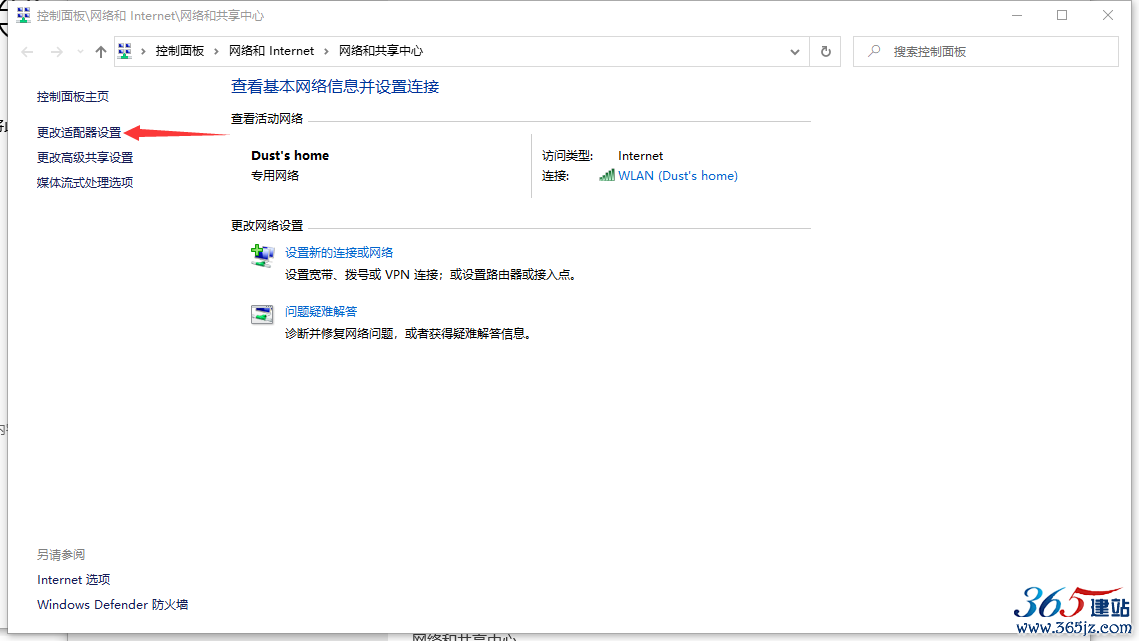Click the 设置新的连接或网络 network icon

262,256
